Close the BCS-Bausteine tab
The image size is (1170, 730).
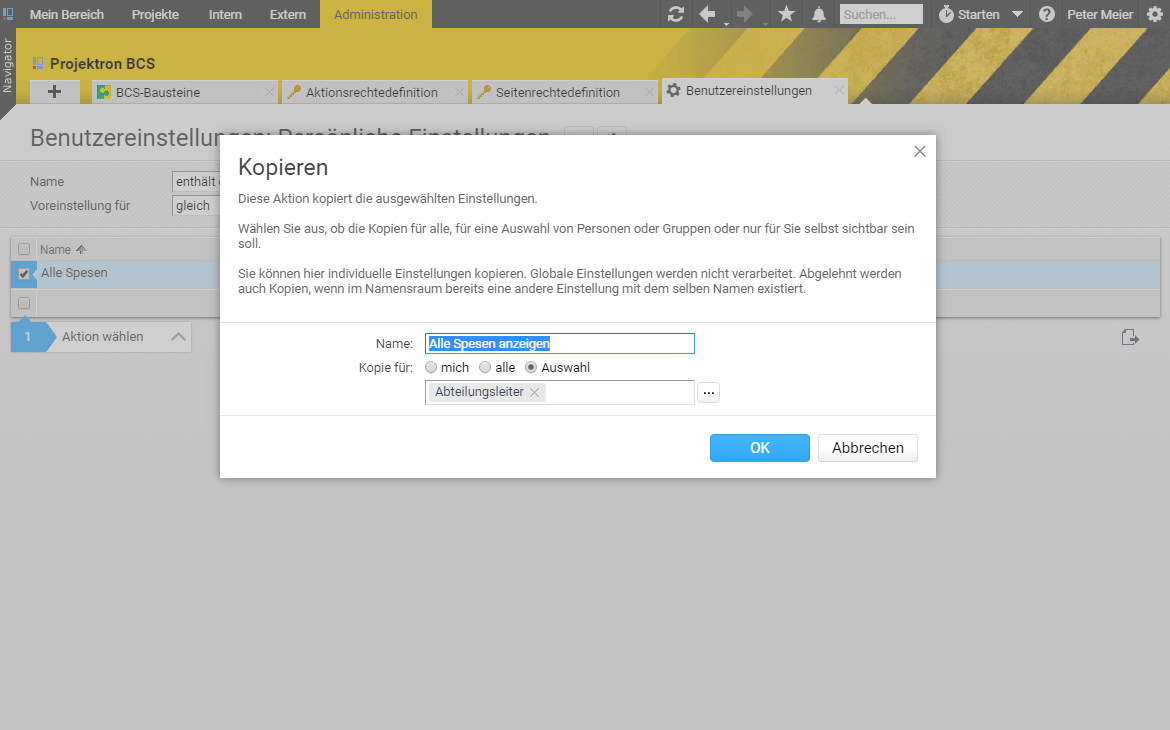point(269,92)
